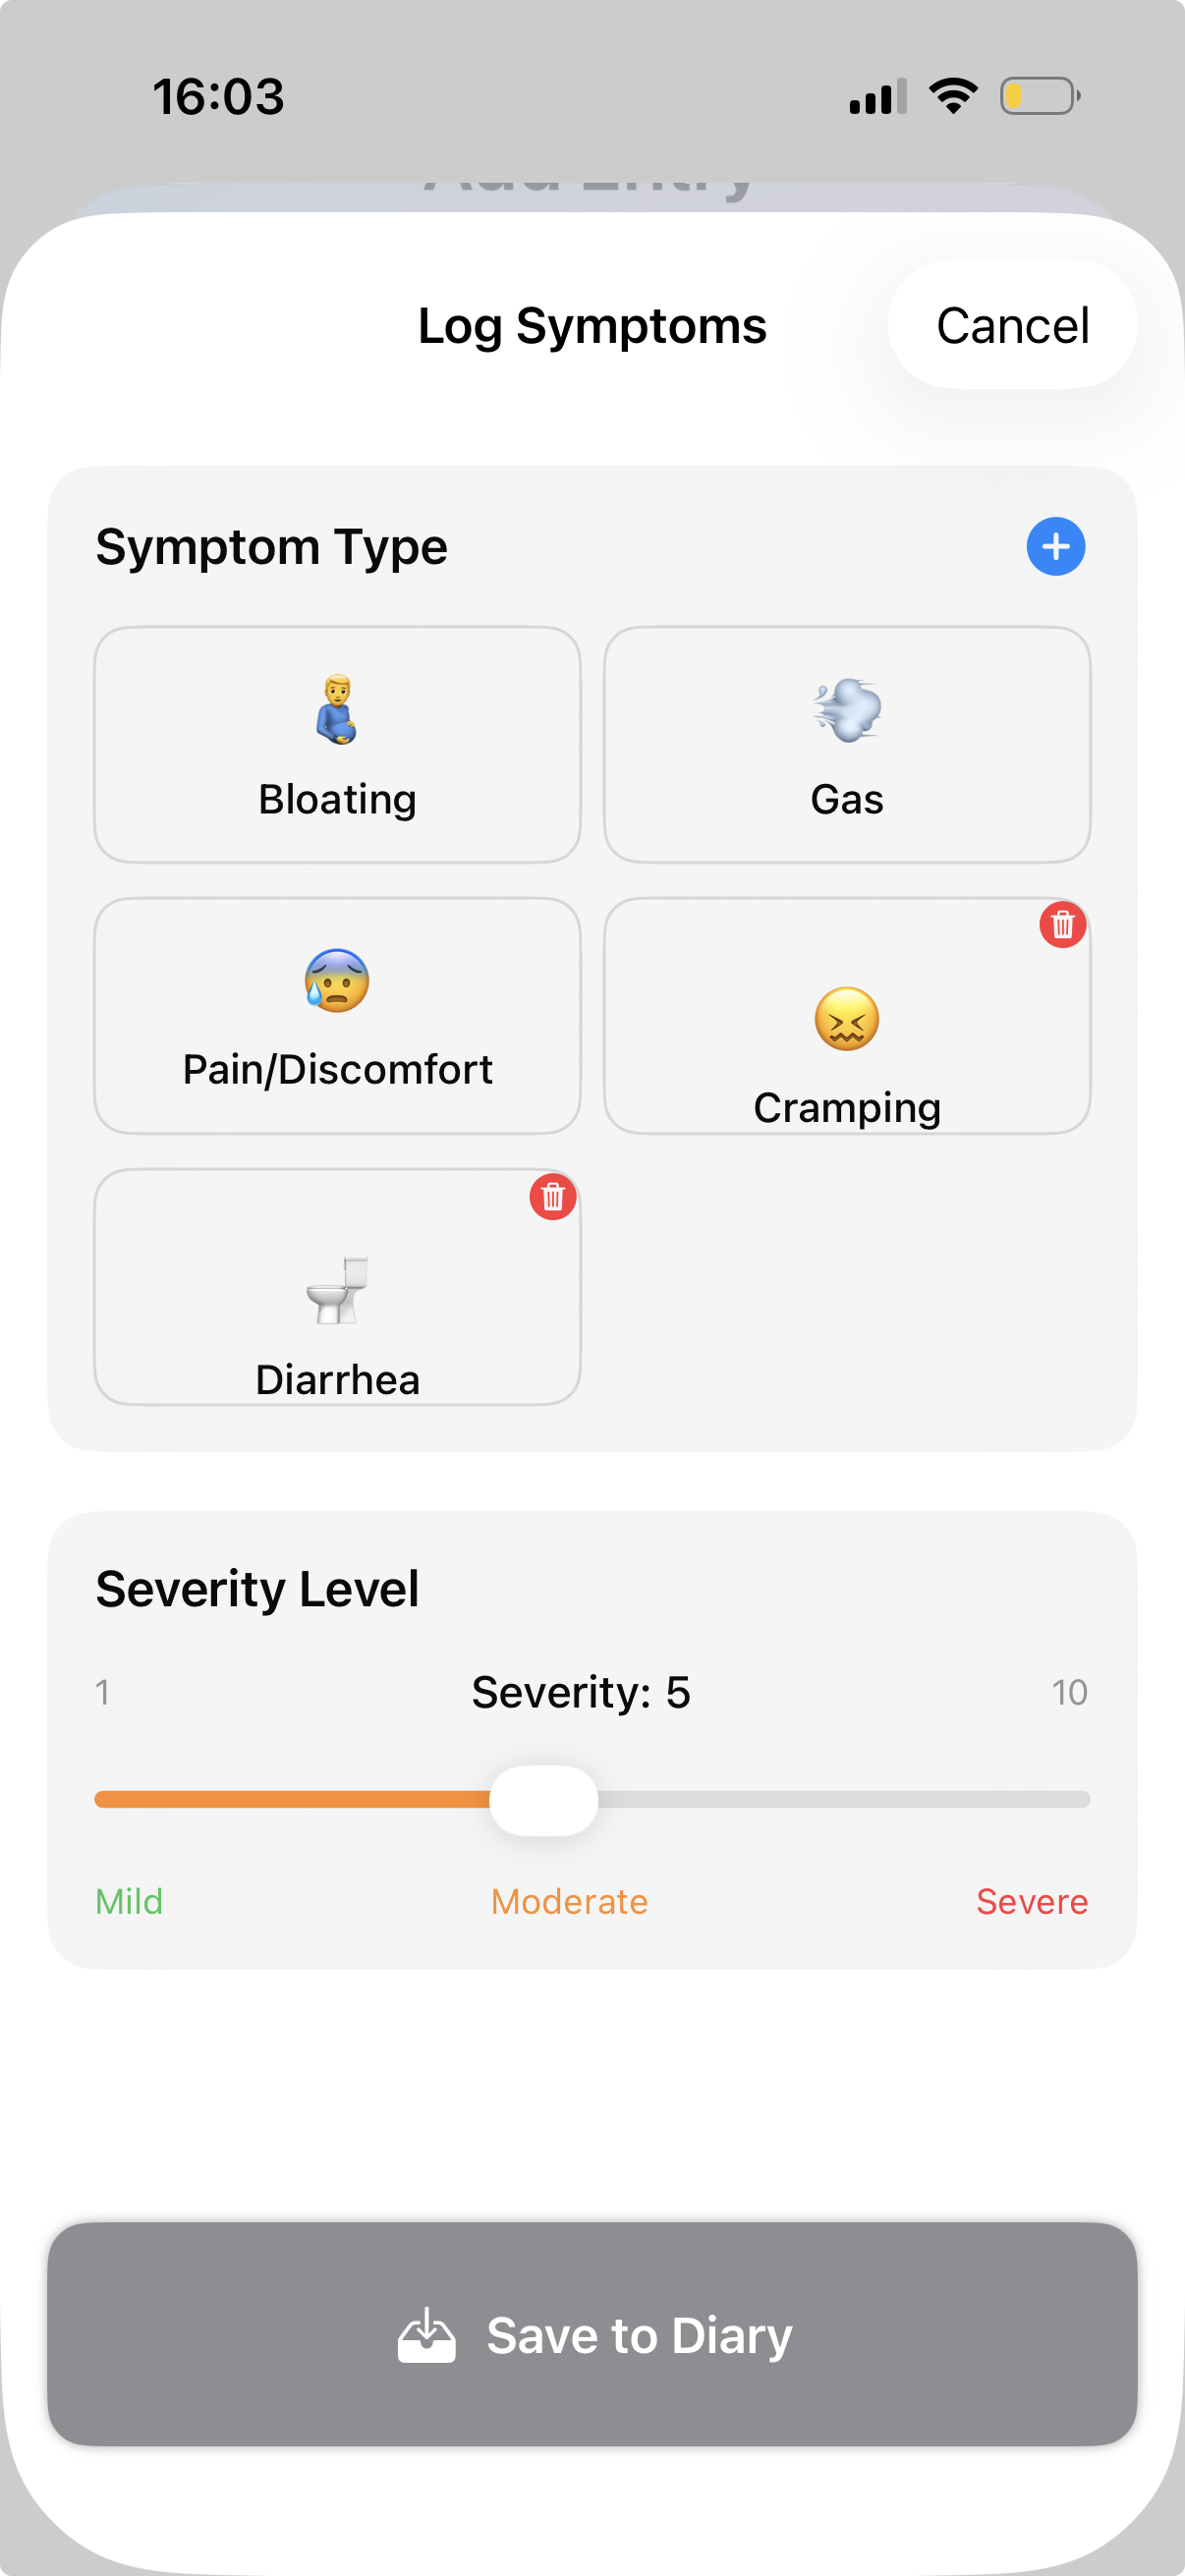
Task: Save the entry to Diary
Action: (592, 2334)
